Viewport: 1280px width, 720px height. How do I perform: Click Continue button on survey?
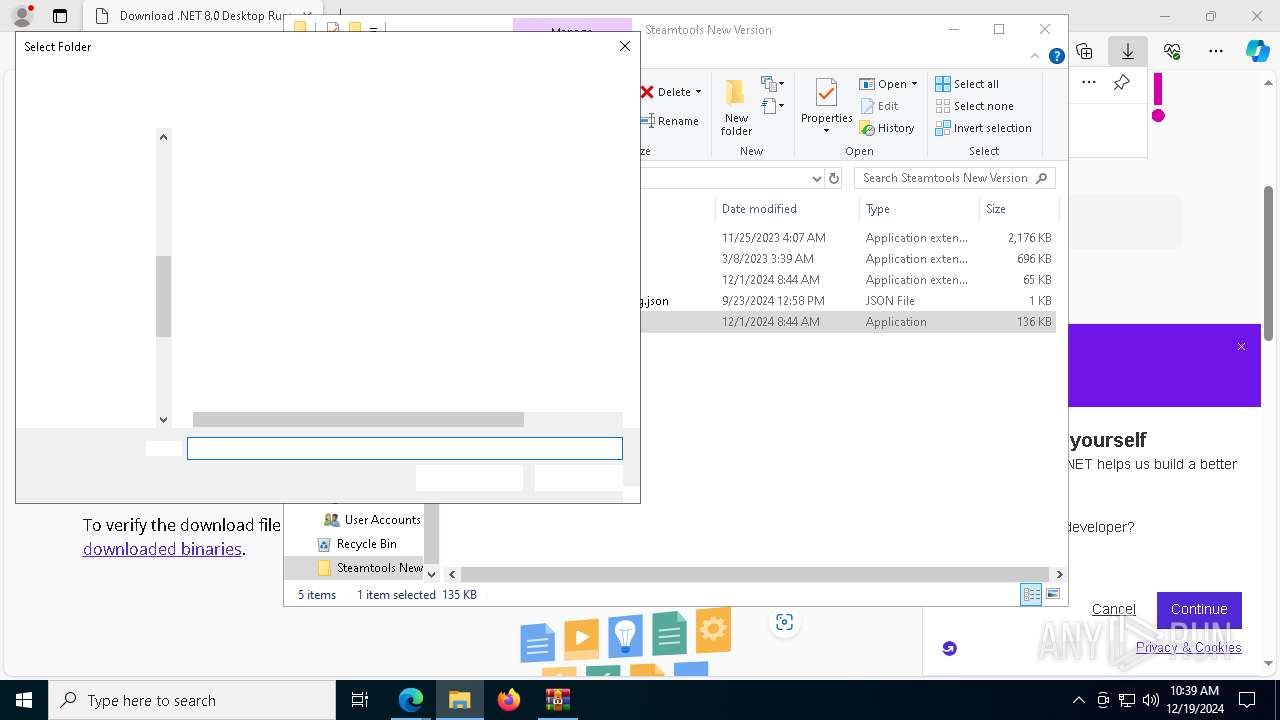(1199, 609)
